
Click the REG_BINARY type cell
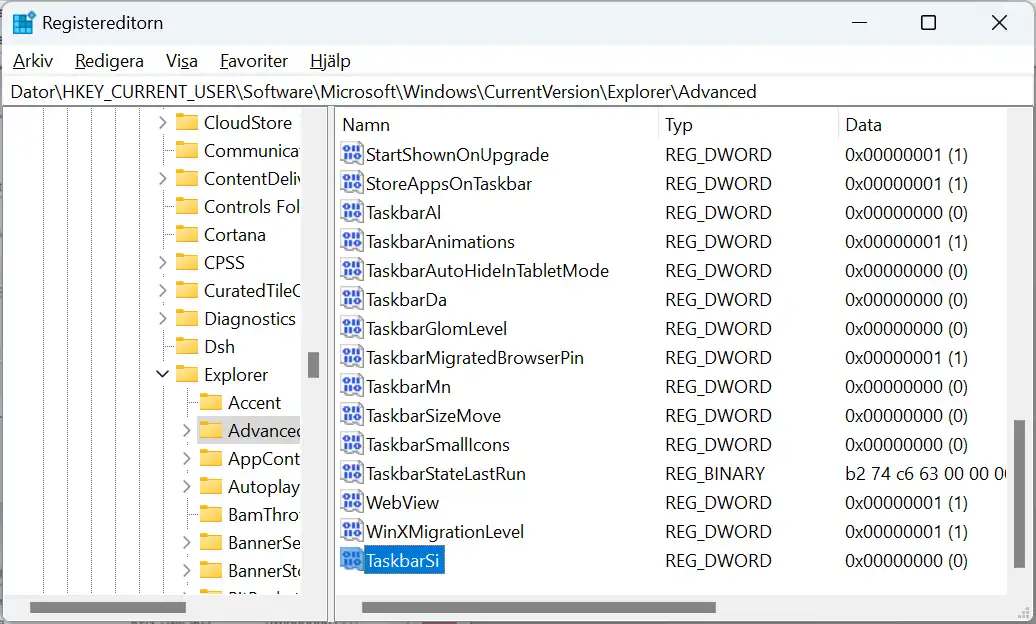coord(715,474)
